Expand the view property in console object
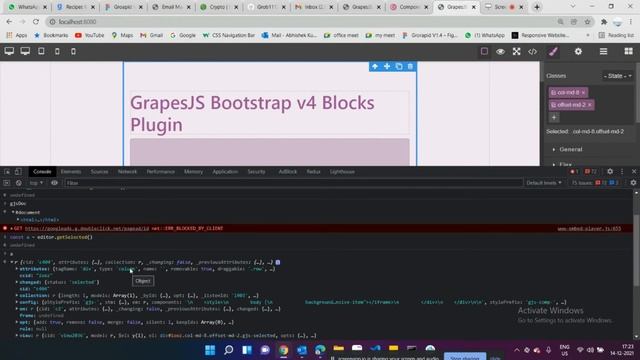The height and width of the screenshot is (360, 640). tap(17, 336)
